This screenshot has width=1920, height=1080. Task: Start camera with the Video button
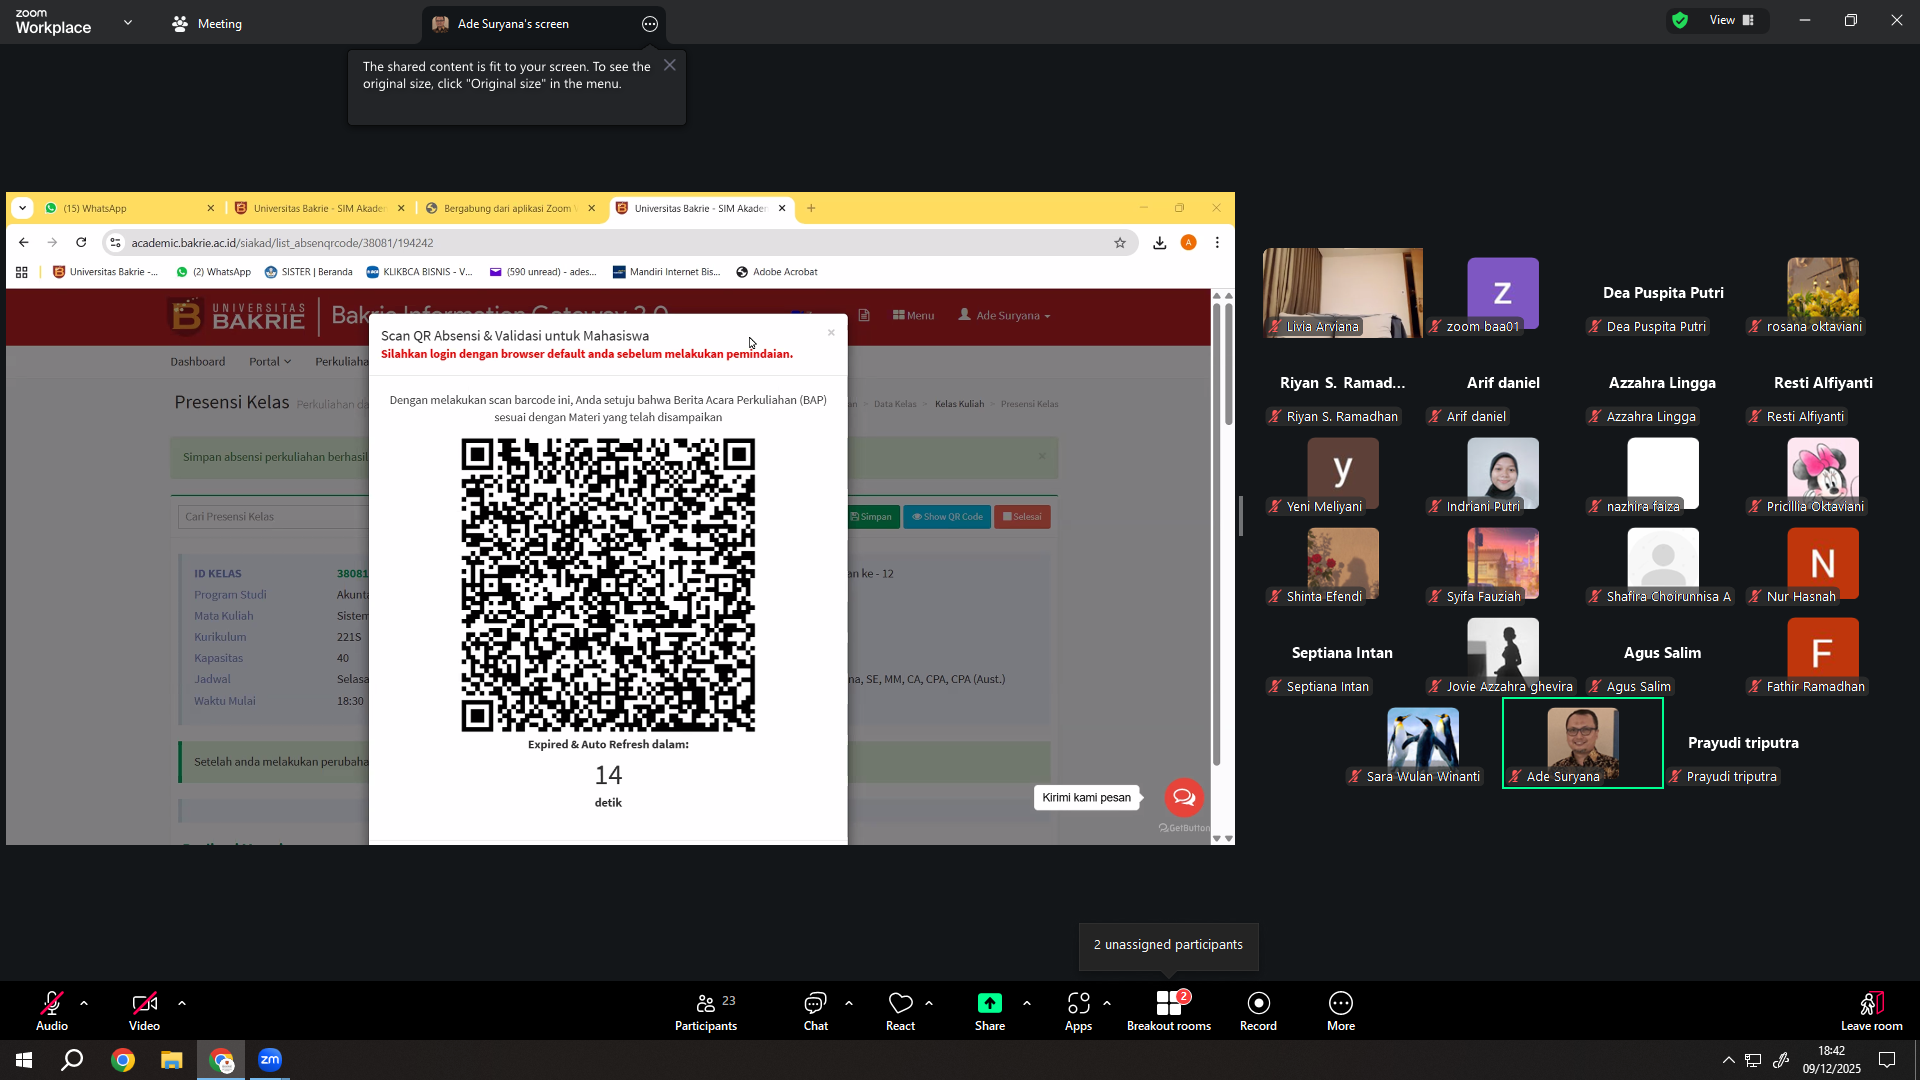pos(144,1011)
